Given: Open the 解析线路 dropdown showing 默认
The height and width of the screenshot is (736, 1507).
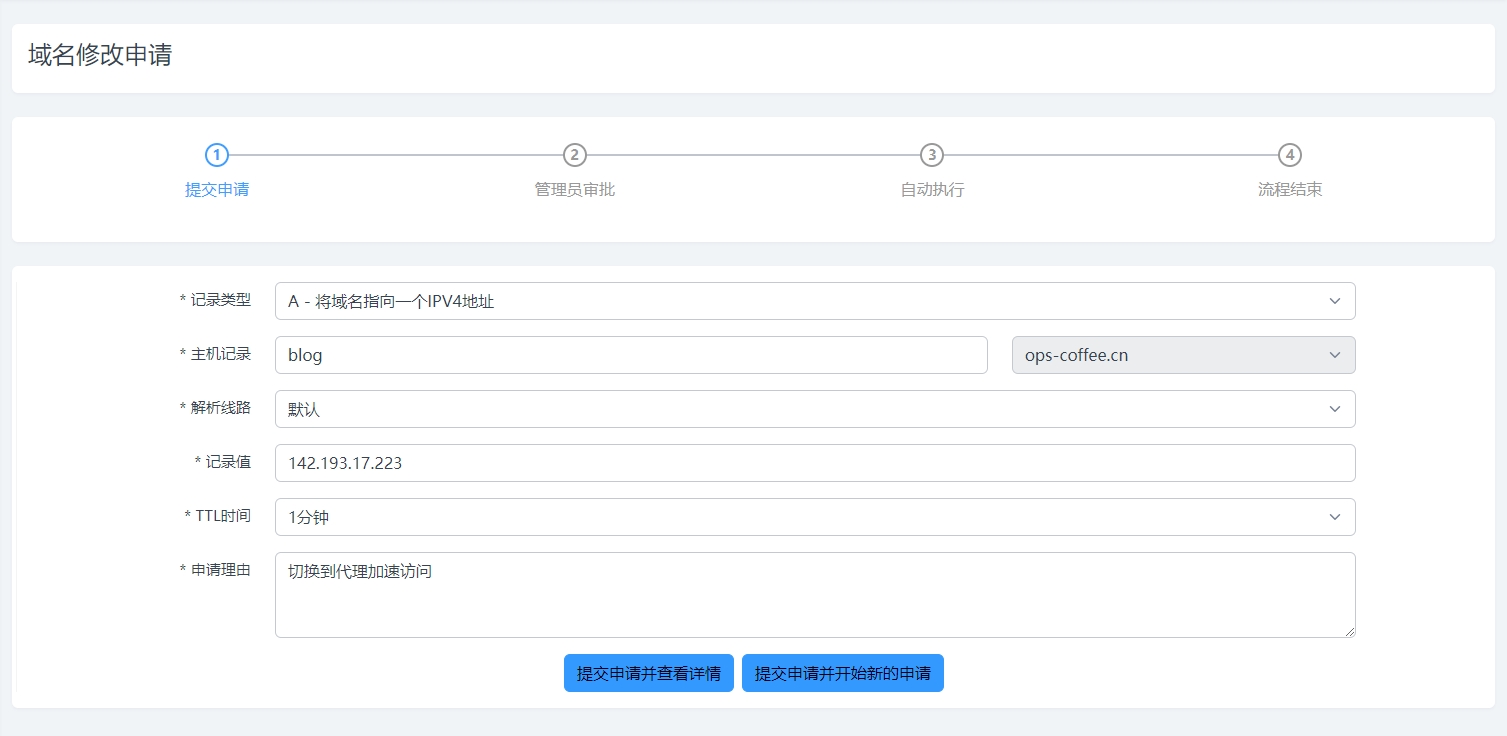Looking at the screenshot, I should [x=814, y=409].
